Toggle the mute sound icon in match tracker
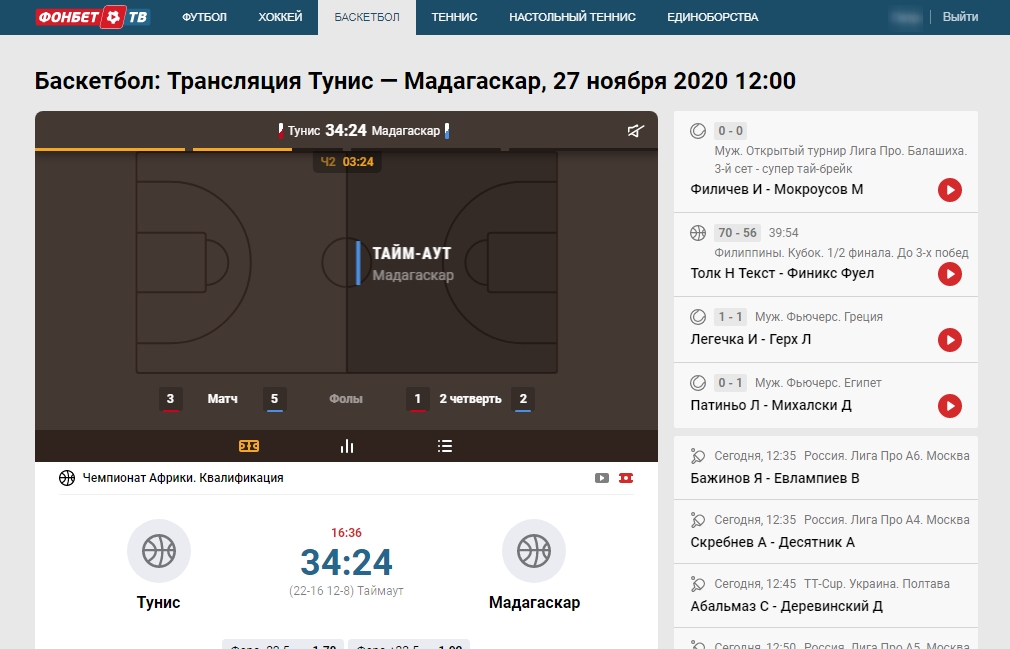 click(636, 131)
